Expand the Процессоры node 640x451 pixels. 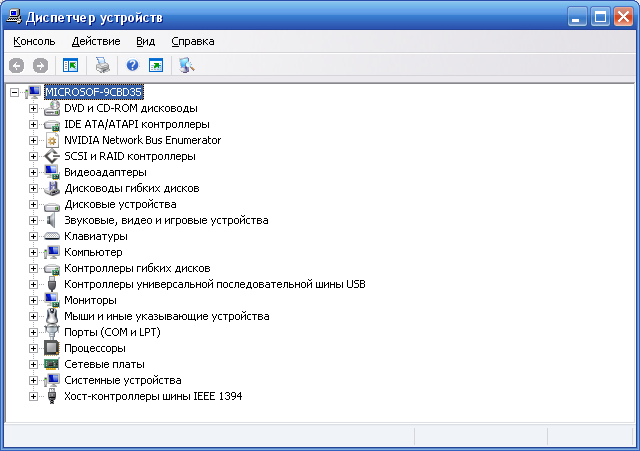pos(33,349)
